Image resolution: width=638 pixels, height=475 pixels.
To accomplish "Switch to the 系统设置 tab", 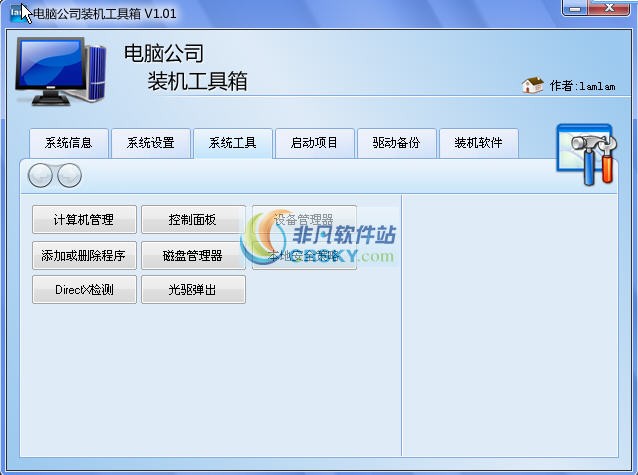I will 151,143.
